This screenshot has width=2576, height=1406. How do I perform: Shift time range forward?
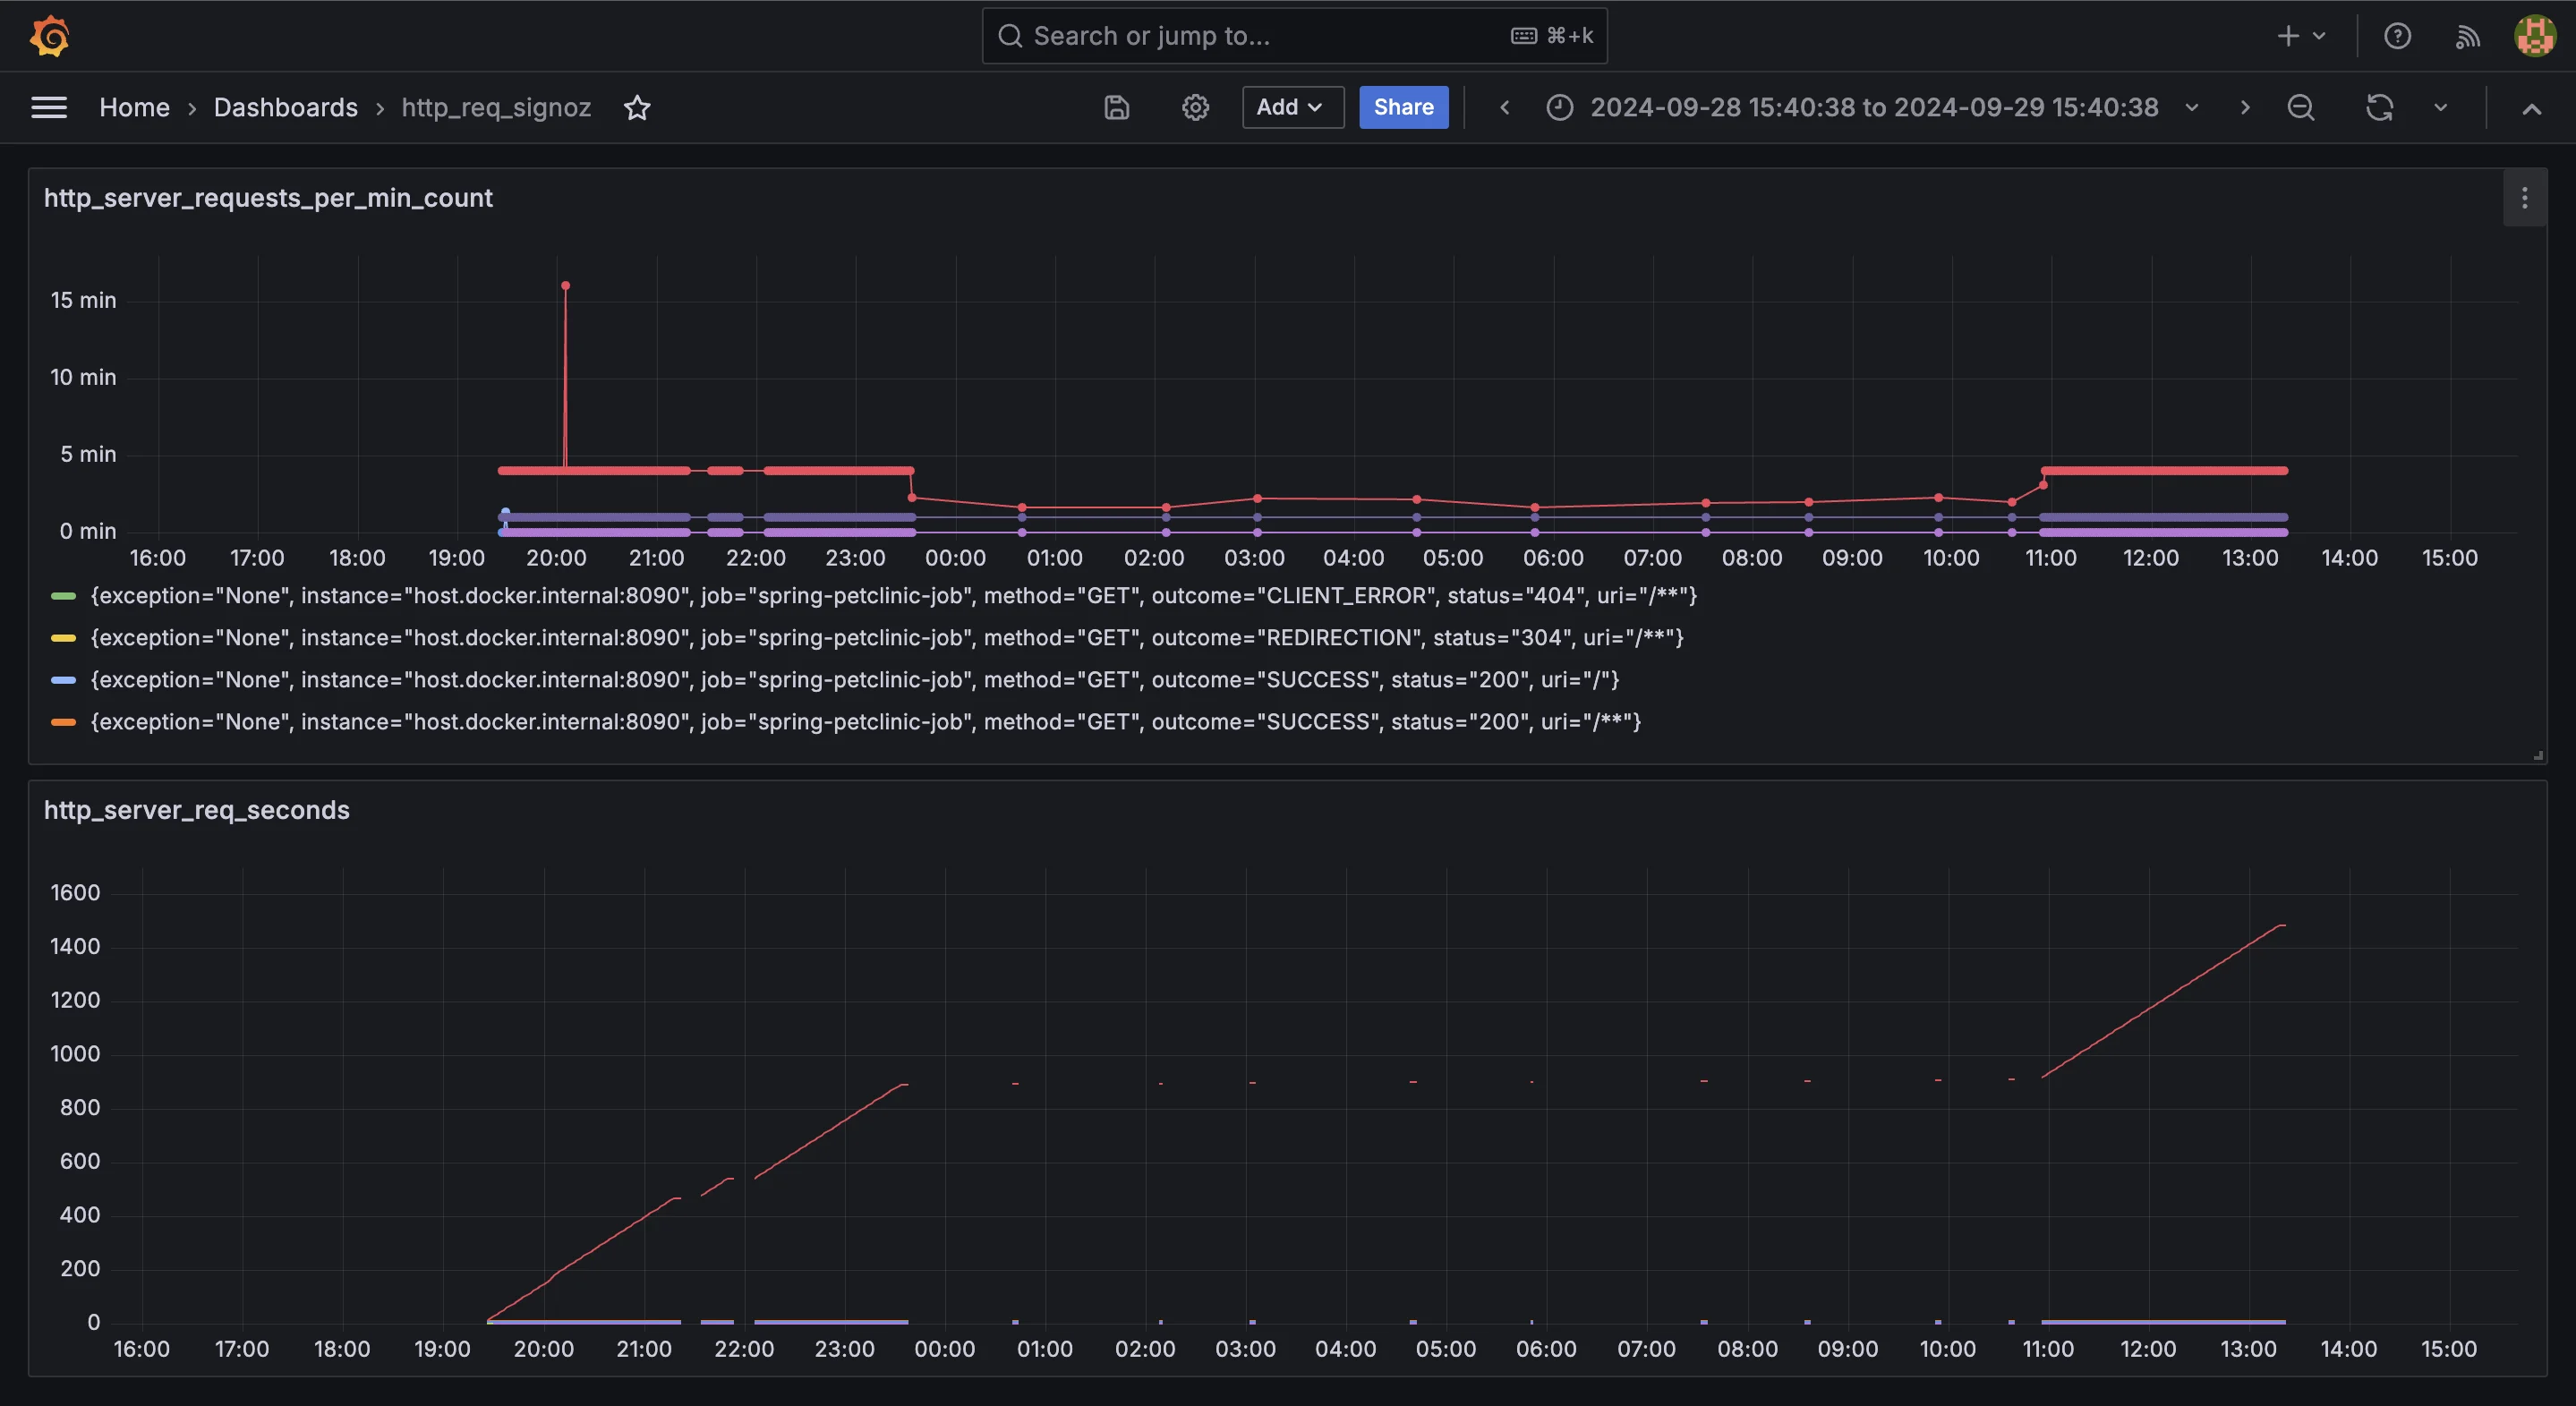click(2244, 107)
